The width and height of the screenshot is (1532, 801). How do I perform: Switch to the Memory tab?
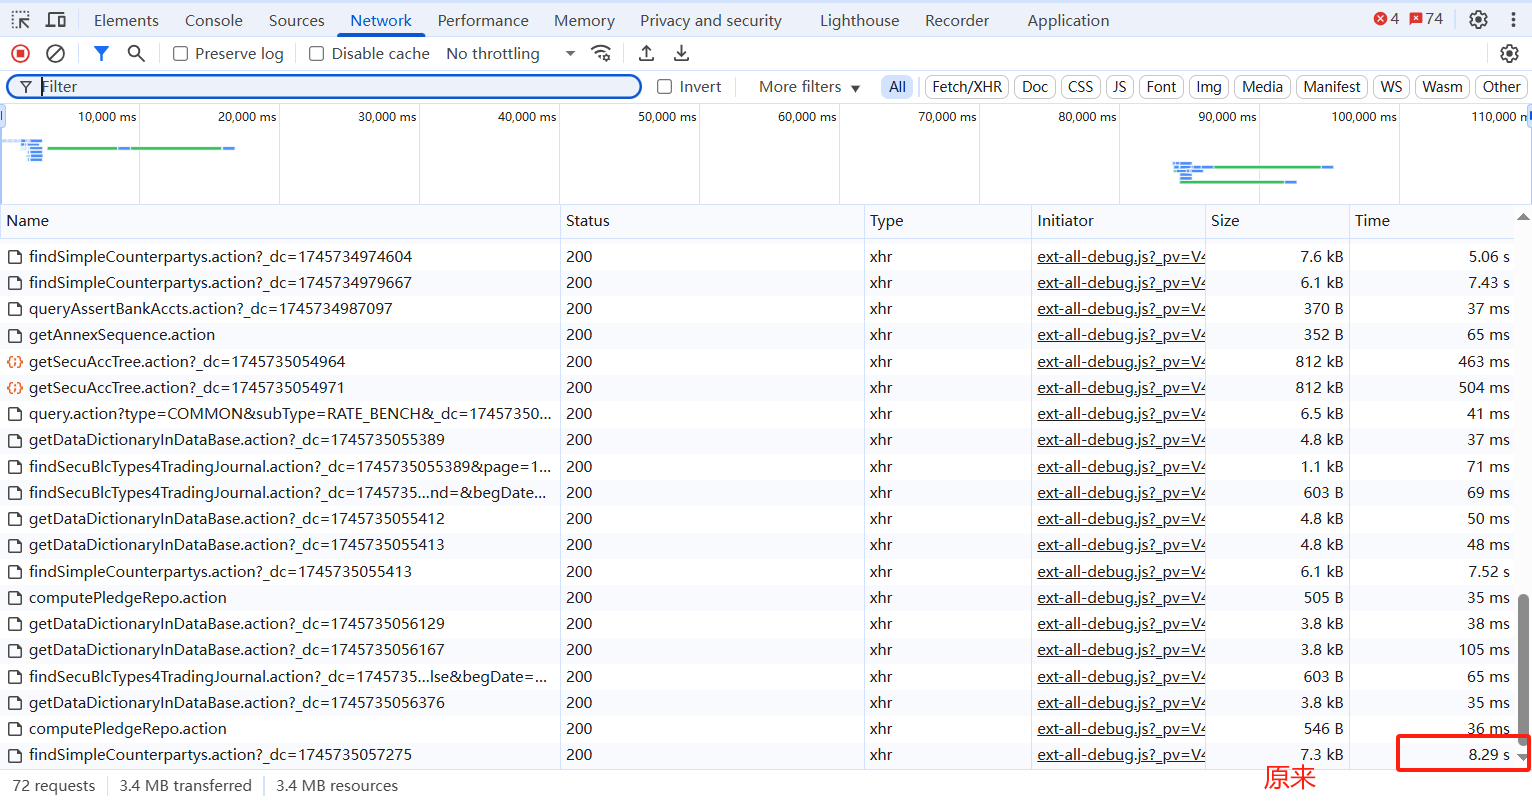click(584, 20)
